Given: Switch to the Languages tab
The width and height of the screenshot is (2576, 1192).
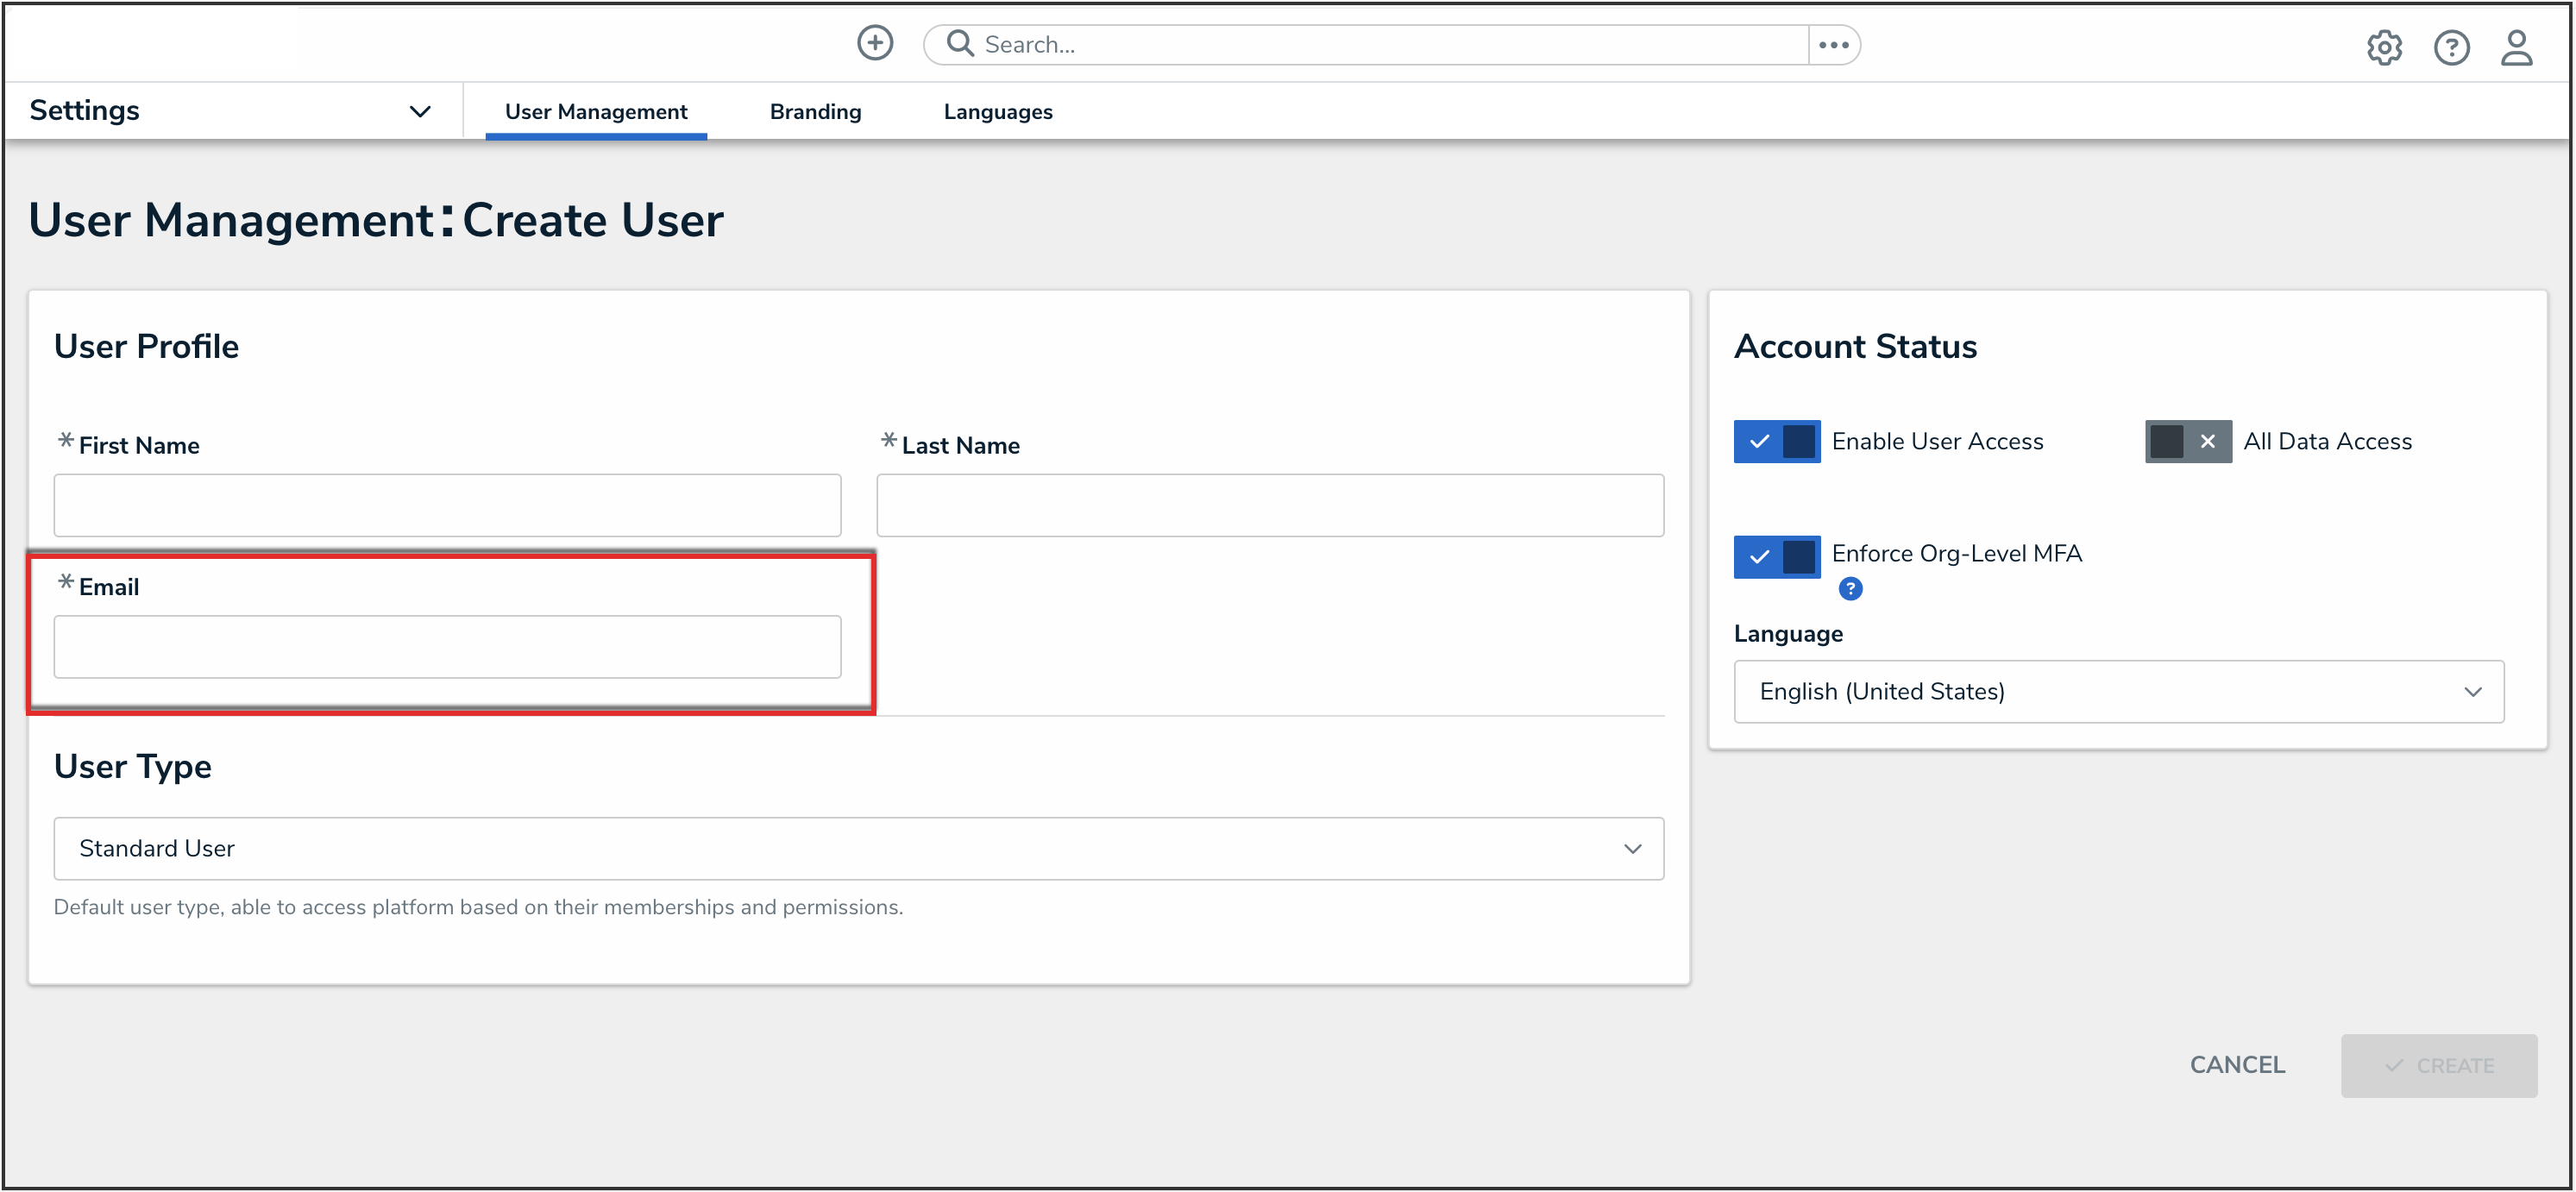Looking at the screenshot, I should pyautogui.click(x=997, y=112).
